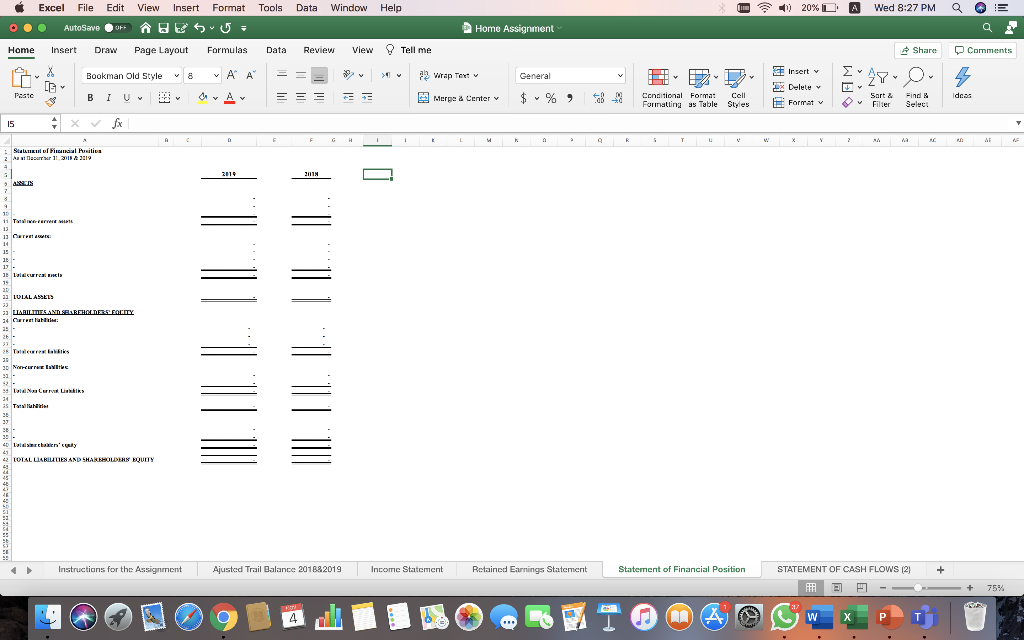Click the Save icon in title bar

(164, 28)
